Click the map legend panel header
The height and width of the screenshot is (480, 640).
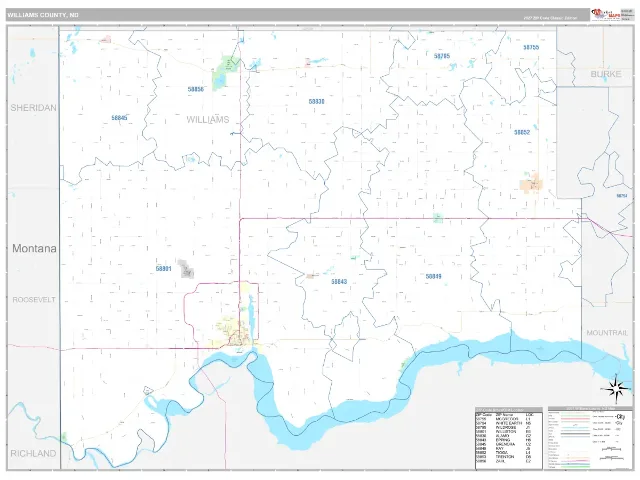[x=590, y=409]
